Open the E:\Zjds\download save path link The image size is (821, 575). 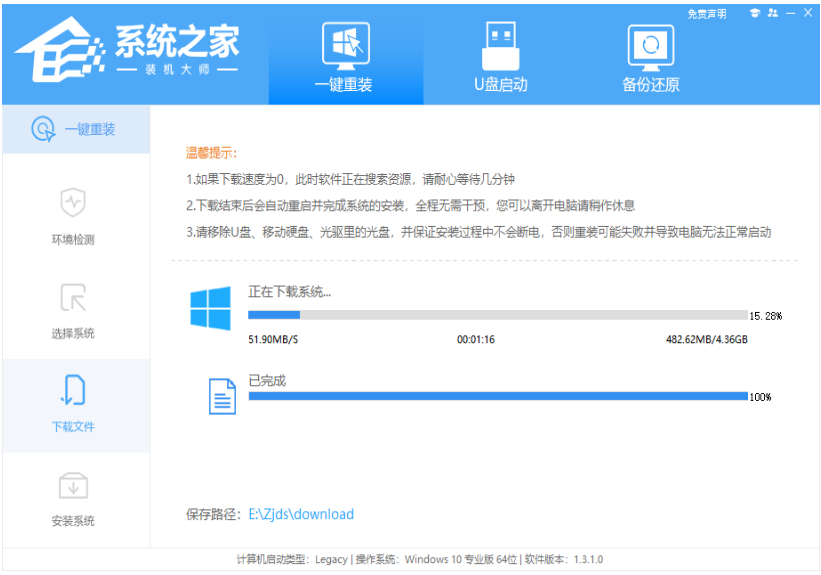(x=301, y=514)
